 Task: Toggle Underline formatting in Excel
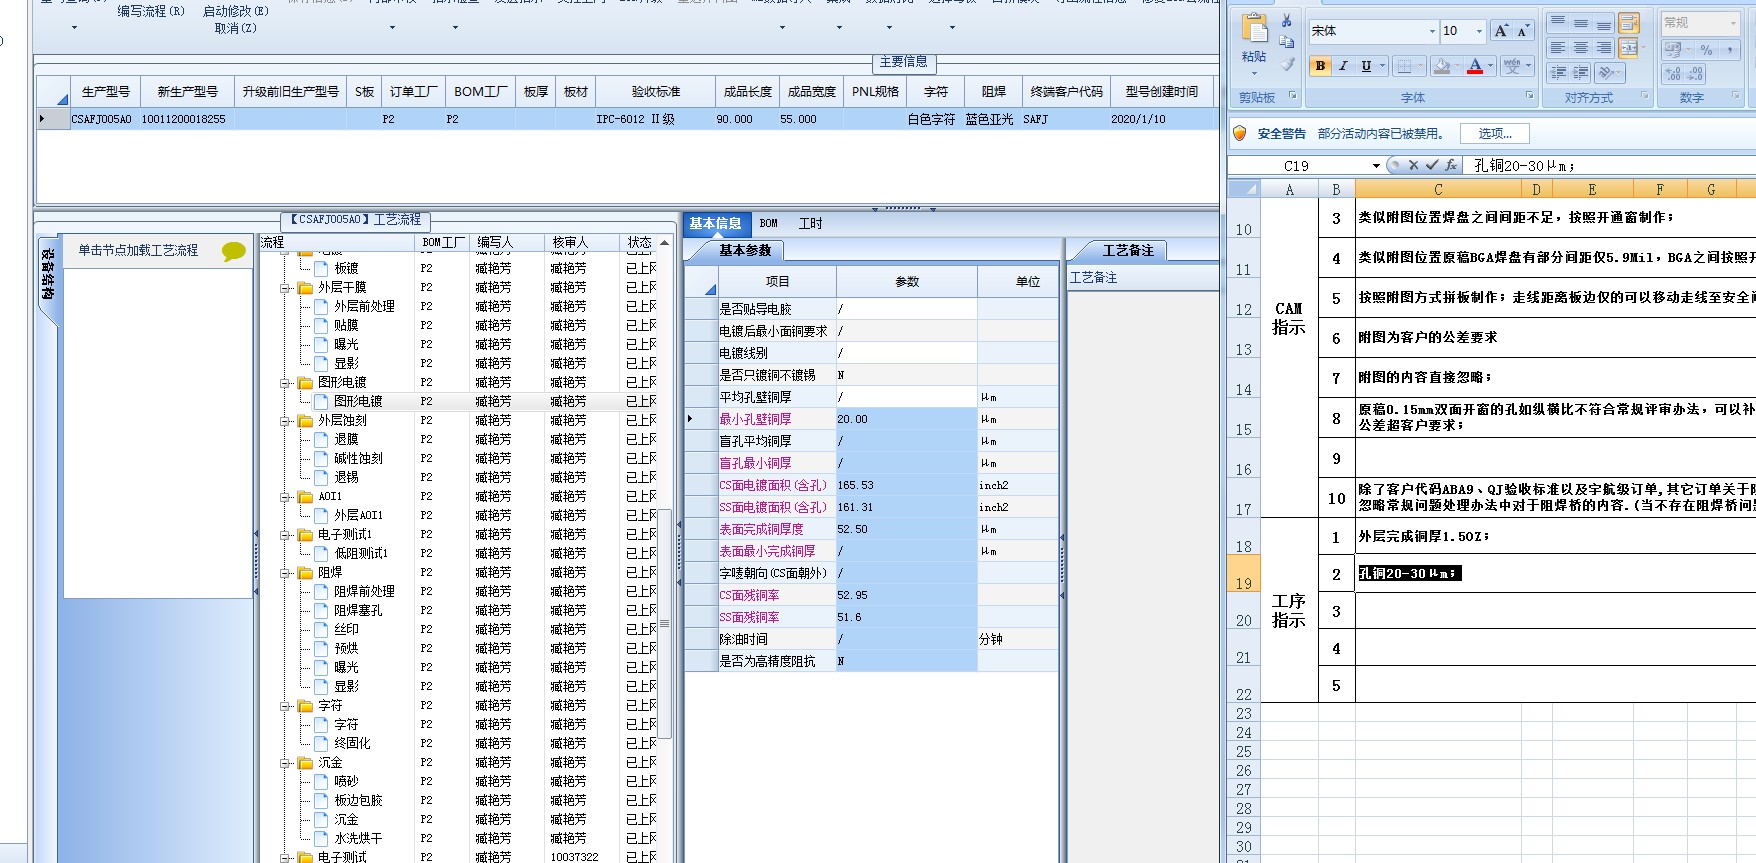1366,66
